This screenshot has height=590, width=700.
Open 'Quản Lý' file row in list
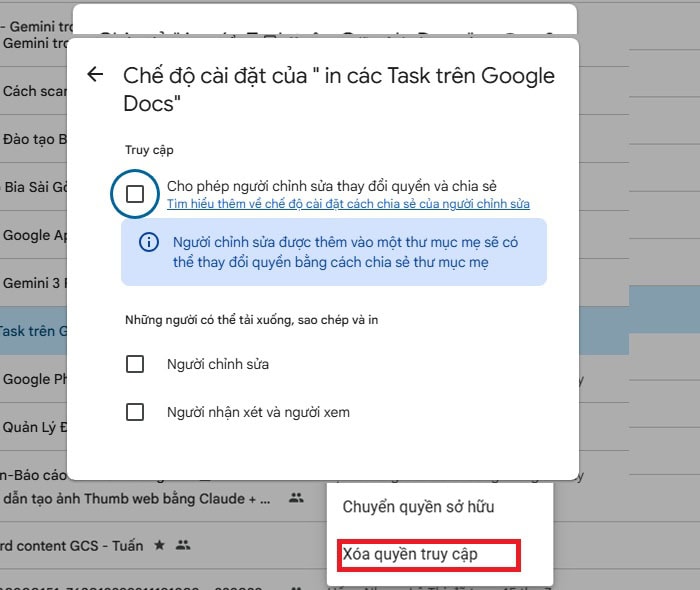[34, 427]
